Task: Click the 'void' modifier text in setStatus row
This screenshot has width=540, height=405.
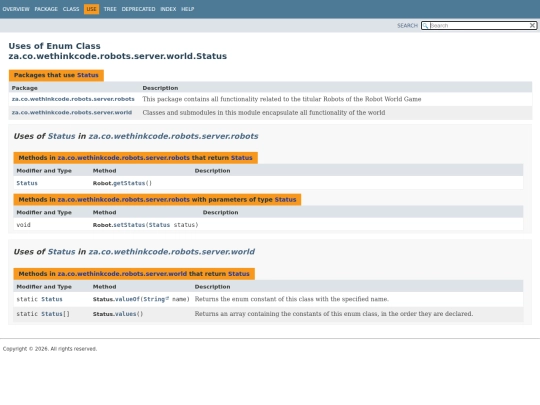Action: (23, 225)
